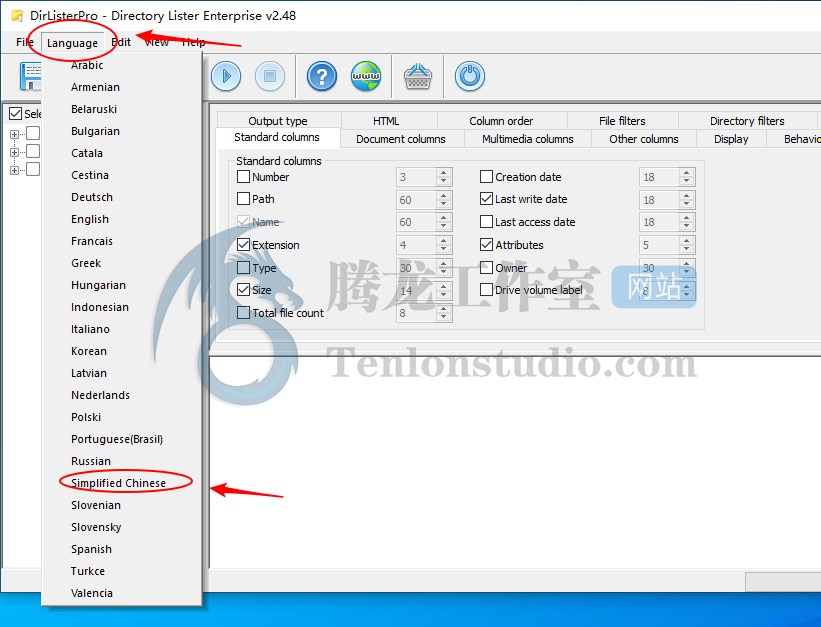The height and width of the screenshot is (627, 821).
Task: Click DirListerPro app icon in title bar
Action: pos(17,15)
